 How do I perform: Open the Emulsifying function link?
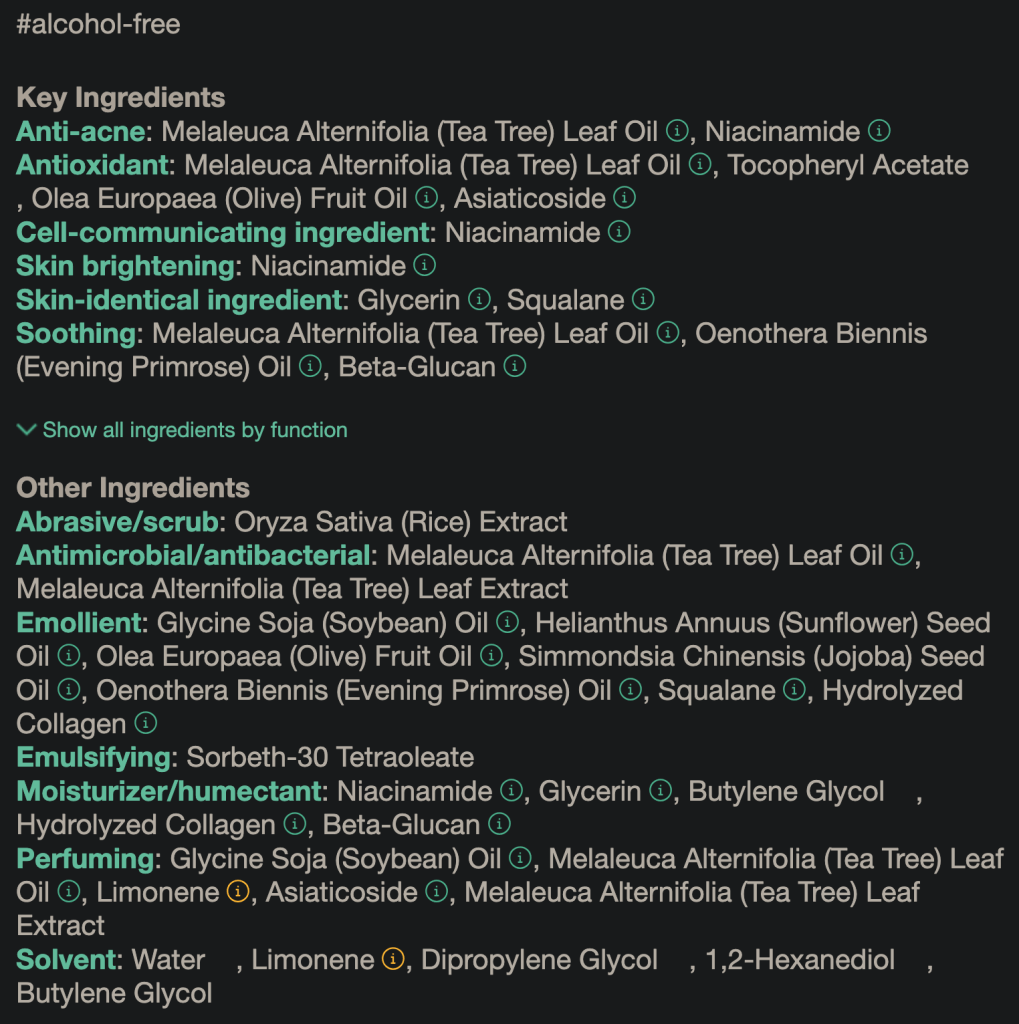pyautogui.click(x=94, y=757)
